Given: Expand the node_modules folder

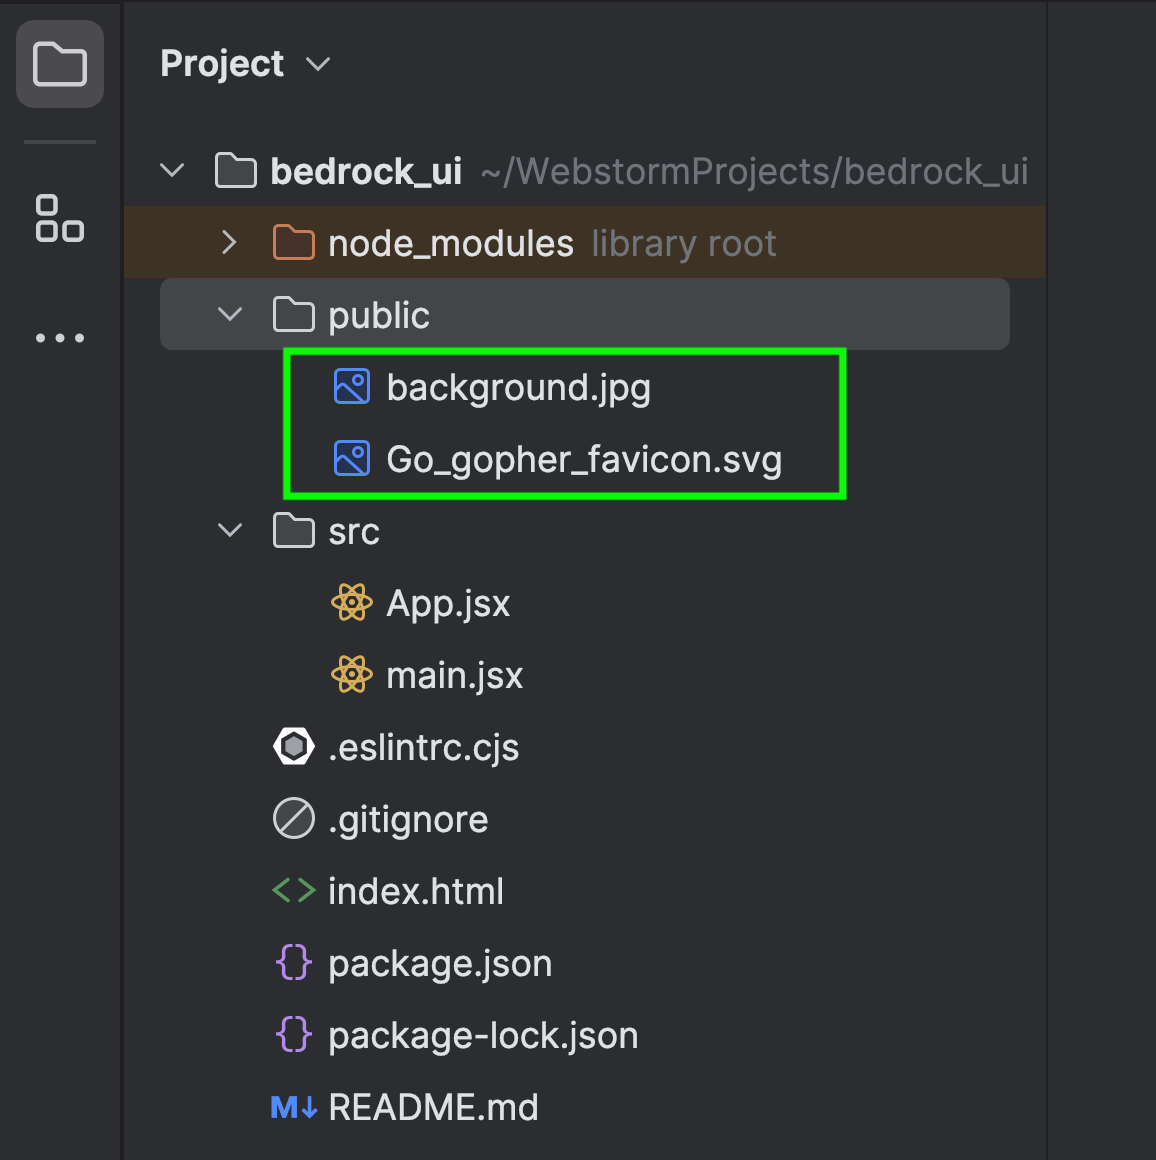Looking at the screenshot, I should coord(229,243).
